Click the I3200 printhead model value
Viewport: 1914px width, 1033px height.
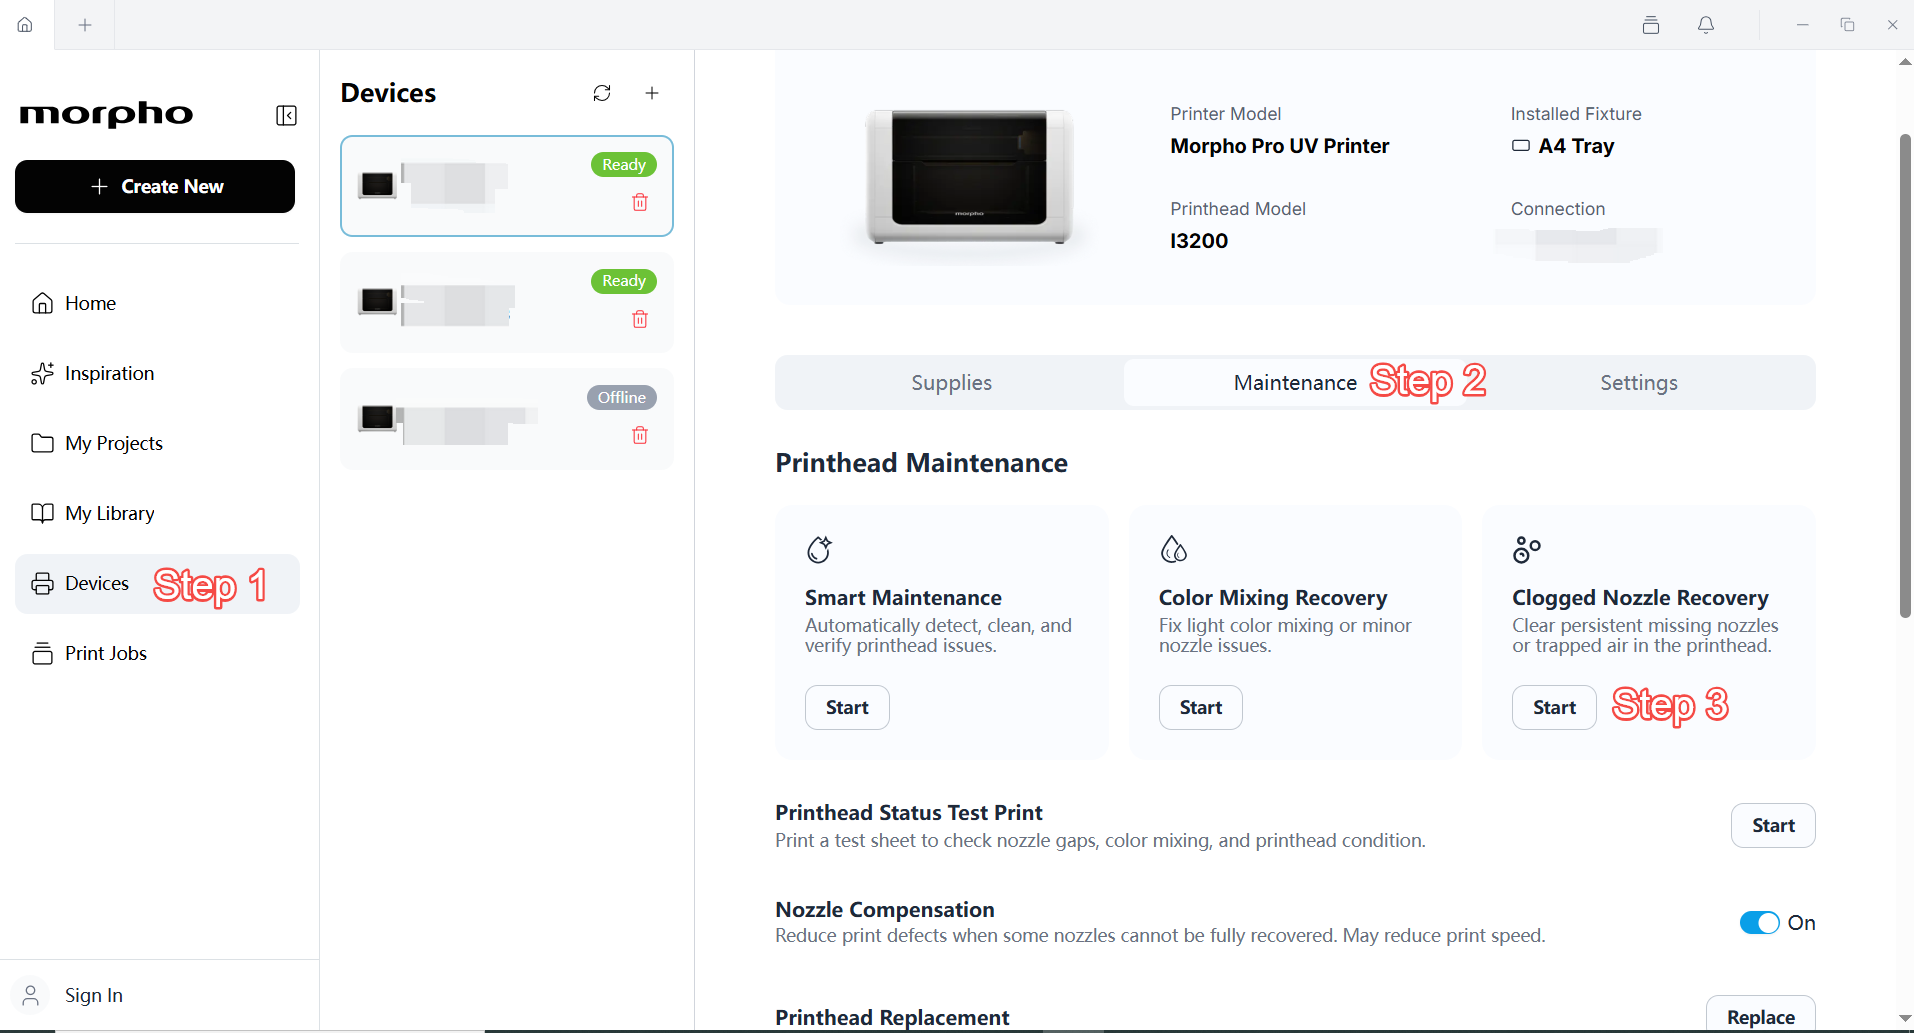tap(1199, 241)
